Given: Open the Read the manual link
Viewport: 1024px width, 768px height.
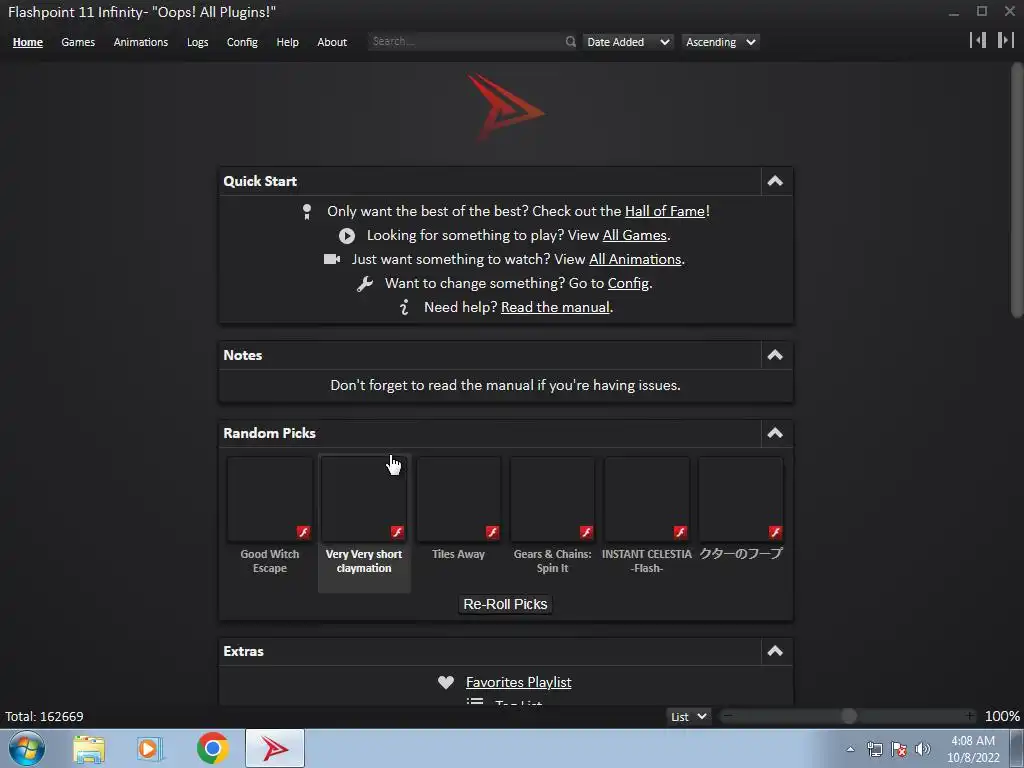Looking at the screenshot, I should [555, 307].
